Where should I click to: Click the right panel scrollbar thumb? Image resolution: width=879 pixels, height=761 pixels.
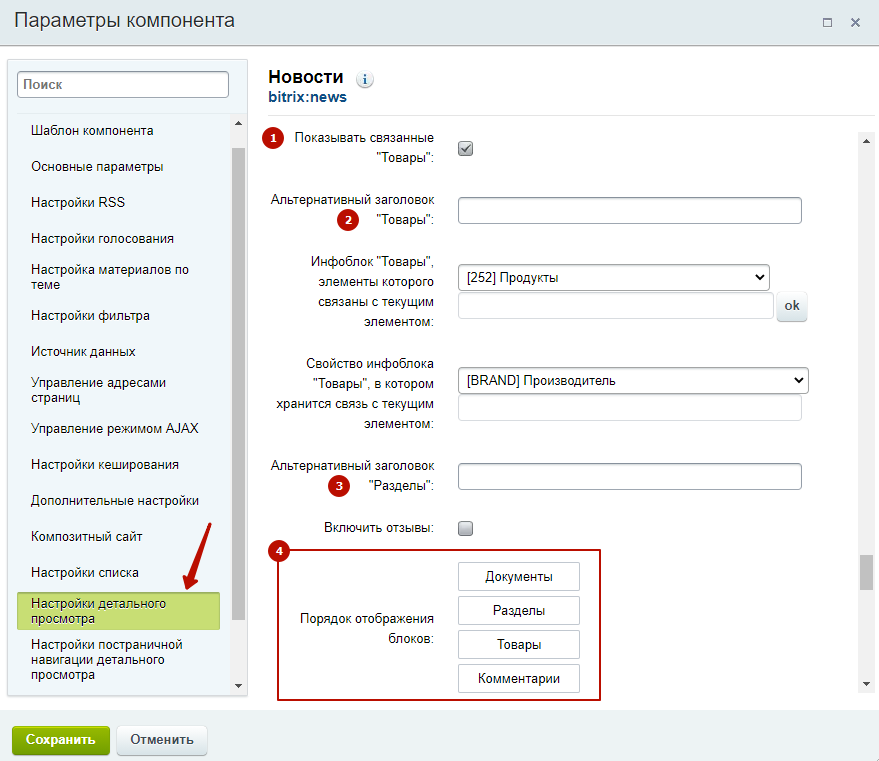(866, 572)
